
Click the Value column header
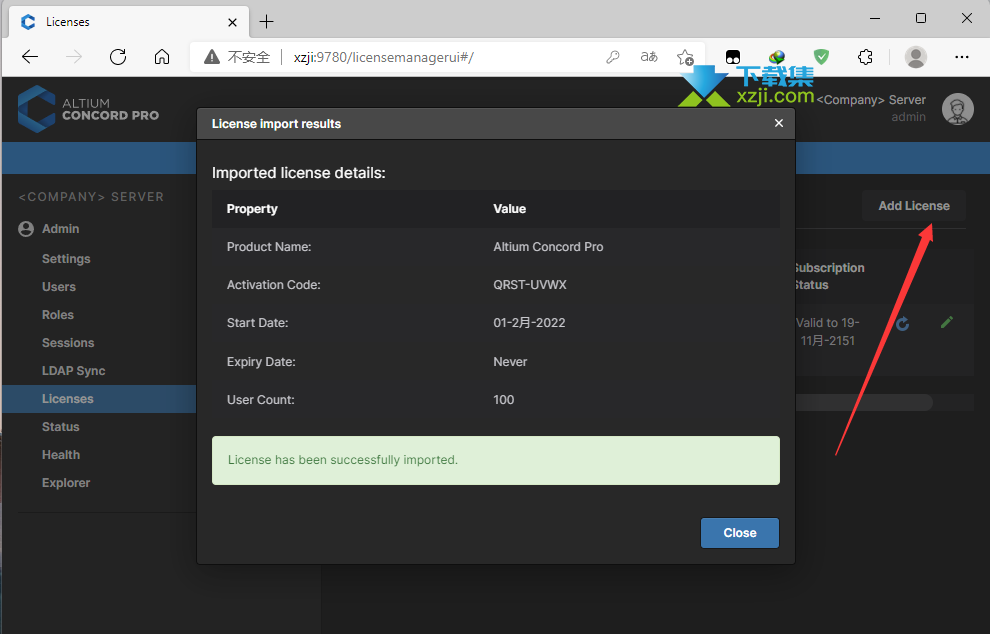coord(510,209)
